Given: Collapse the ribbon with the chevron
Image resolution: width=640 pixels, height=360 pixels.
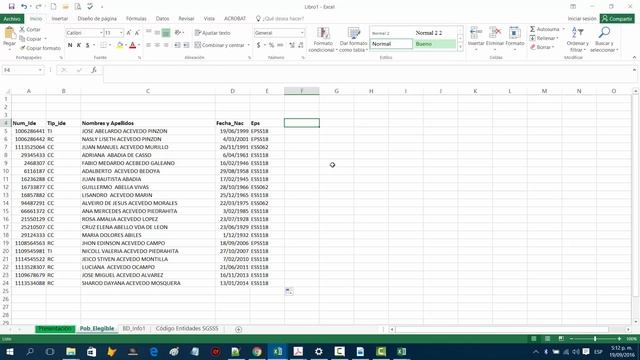Looking at the screenshot, I should [634, 58].
